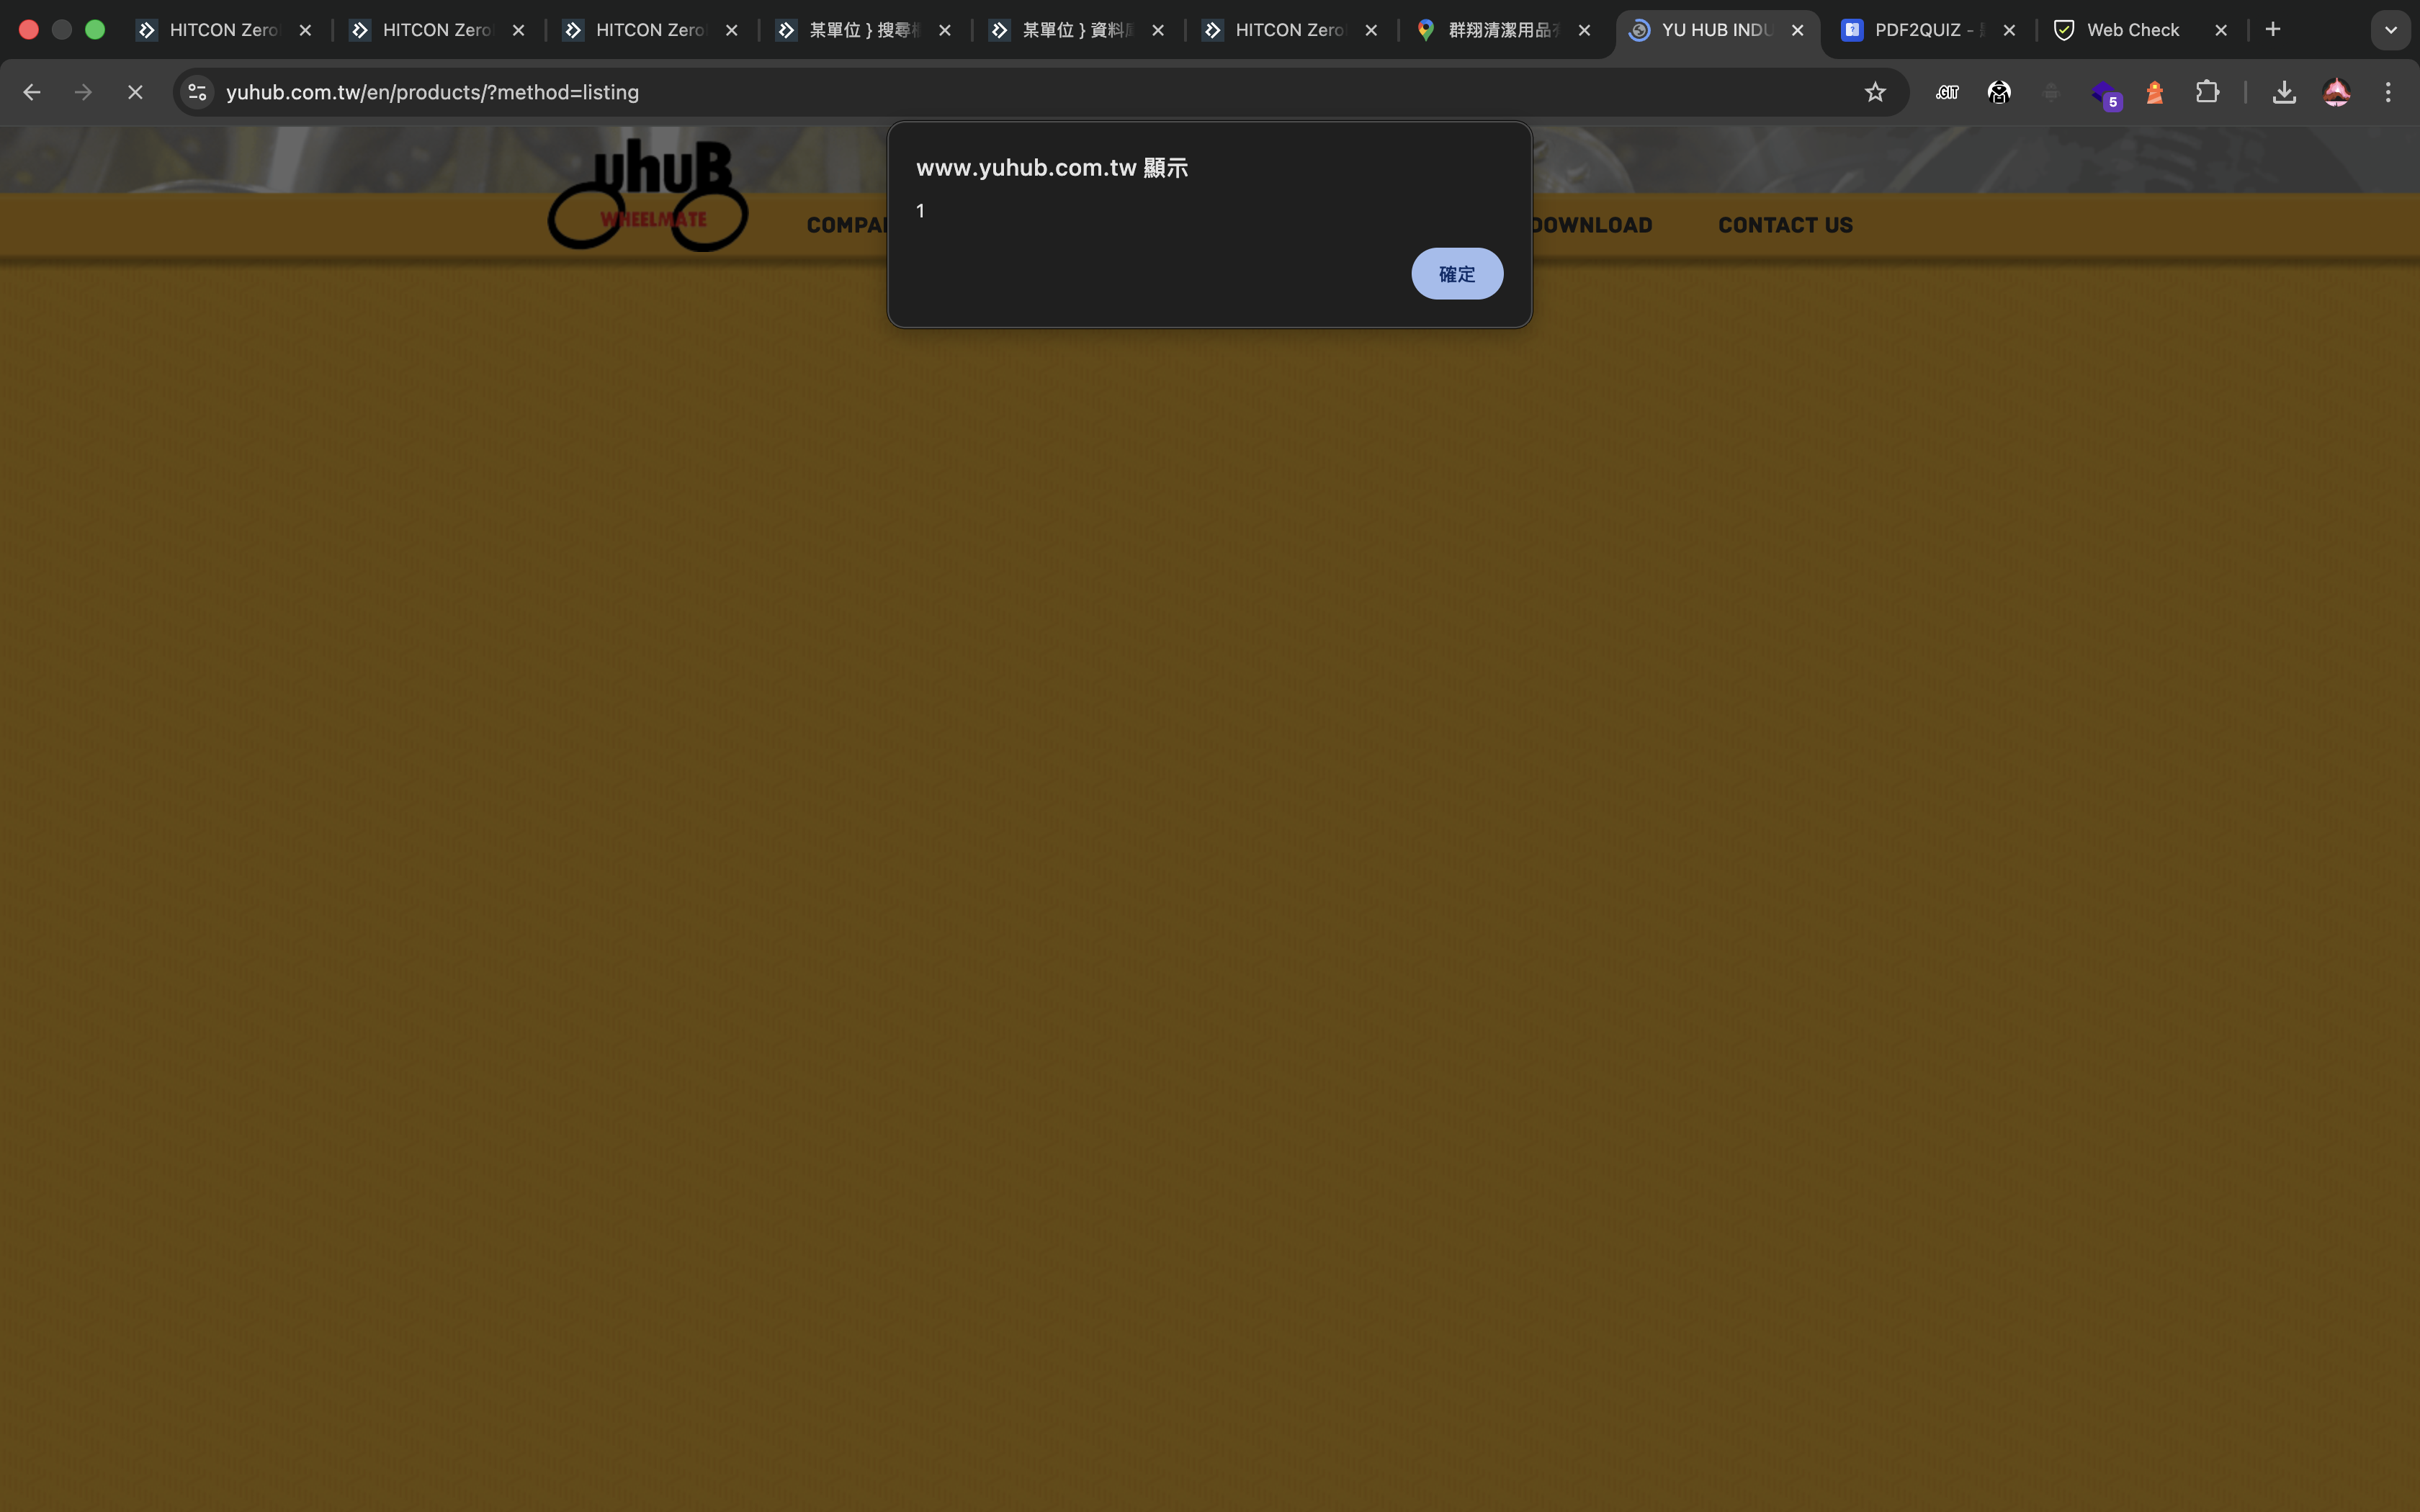Viewport: 2420px width, 1512px height.
Task: Open site information icon in address bar
Action: click(x=198, y=92)
